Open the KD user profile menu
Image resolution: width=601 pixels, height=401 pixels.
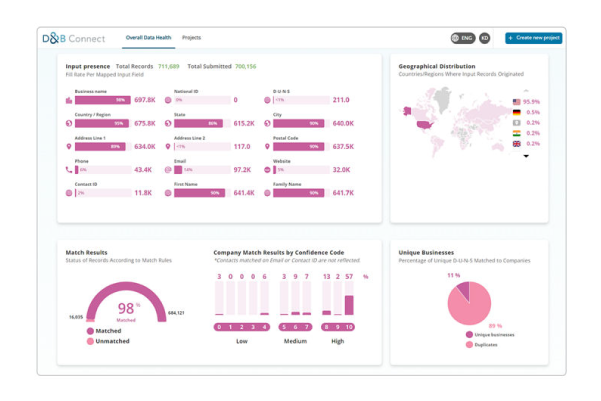tap(485, 38)
